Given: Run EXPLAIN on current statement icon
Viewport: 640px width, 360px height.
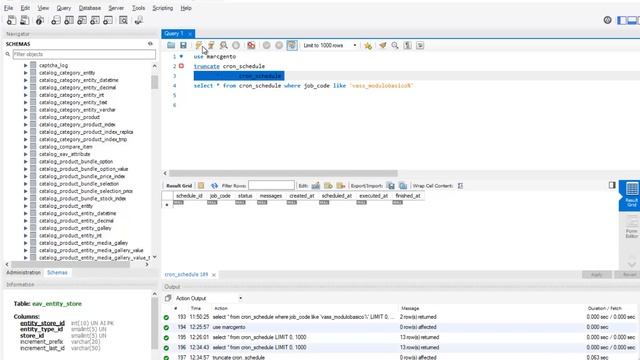Looking at the screenshot, I should click(x=223, y=45).
